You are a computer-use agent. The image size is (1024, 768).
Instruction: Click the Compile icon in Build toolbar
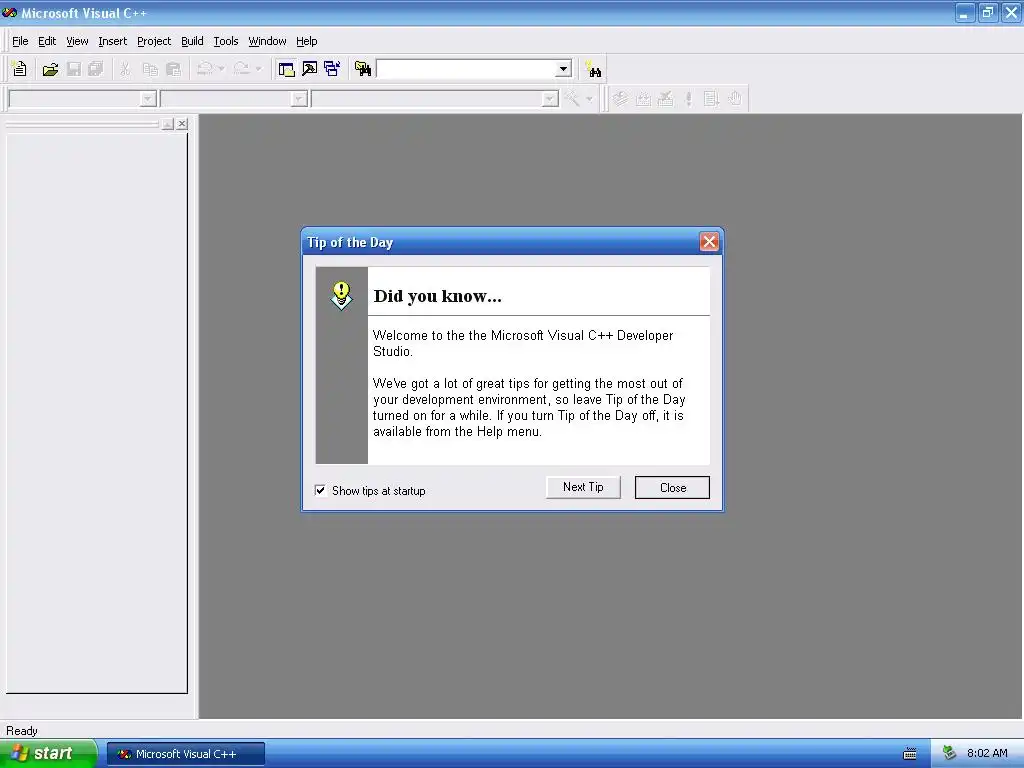(x=620, y=99)
